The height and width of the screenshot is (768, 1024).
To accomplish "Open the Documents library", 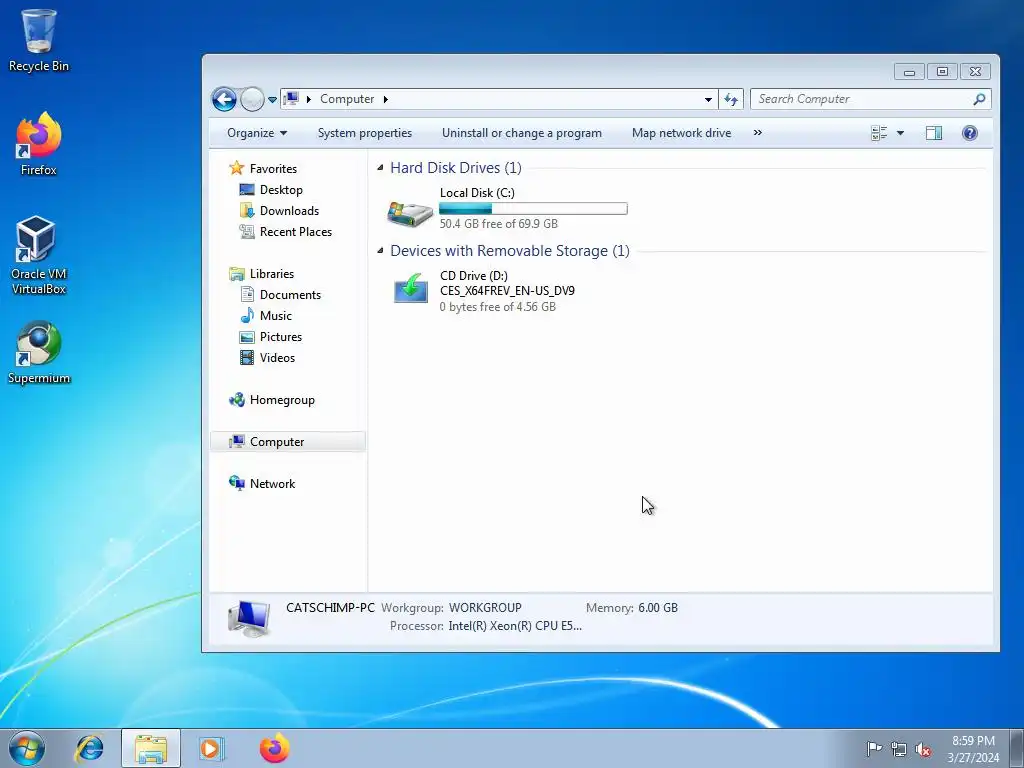I will pyautogui.click(x=290, y=295).
